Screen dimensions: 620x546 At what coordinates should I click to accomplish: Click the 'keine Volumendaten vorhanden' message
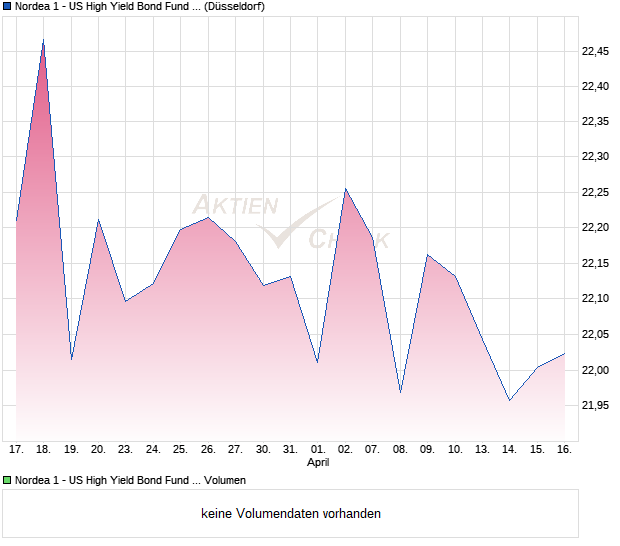pyautogui.click(x=291, y=514)
